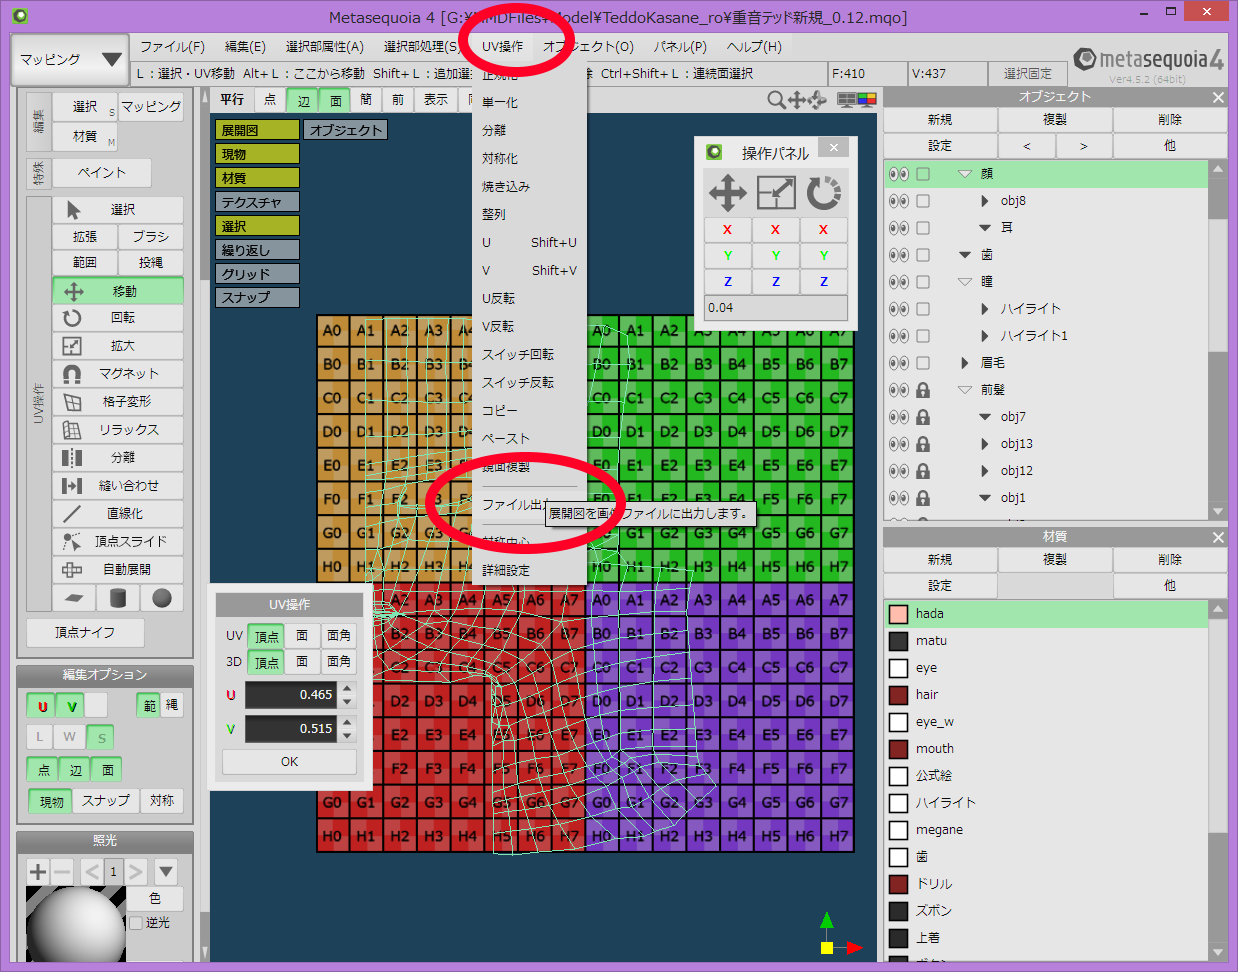Screen dimensions: 1238x972
Task: Select the 直線化 straighten tool
Action: tap(118, 514)
